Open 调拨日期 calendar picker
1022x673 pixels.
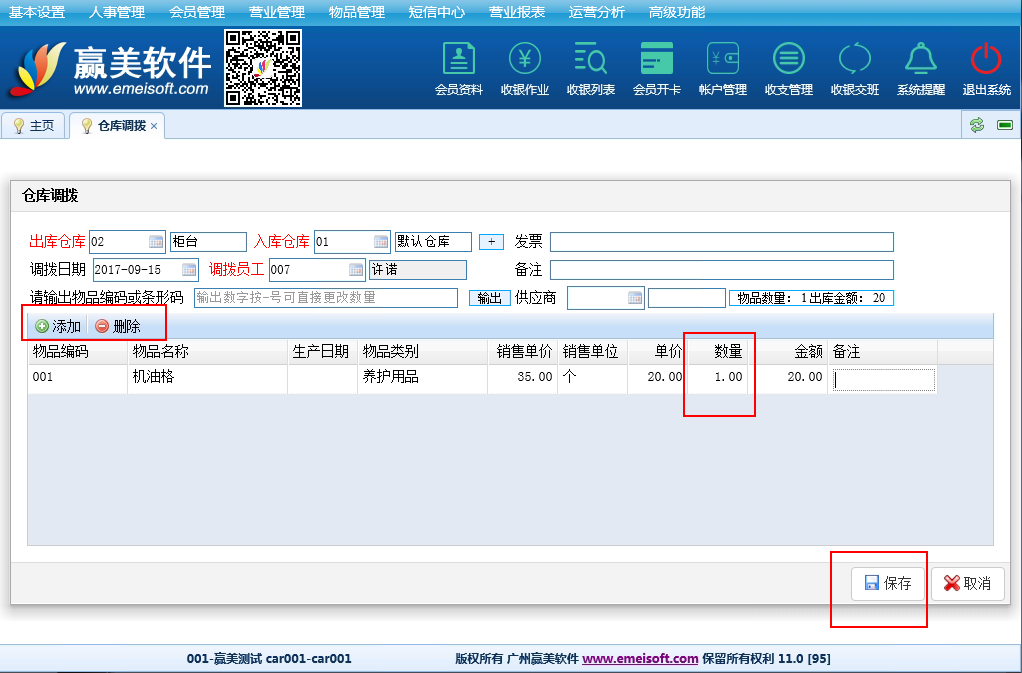click(x=189, y=270)
